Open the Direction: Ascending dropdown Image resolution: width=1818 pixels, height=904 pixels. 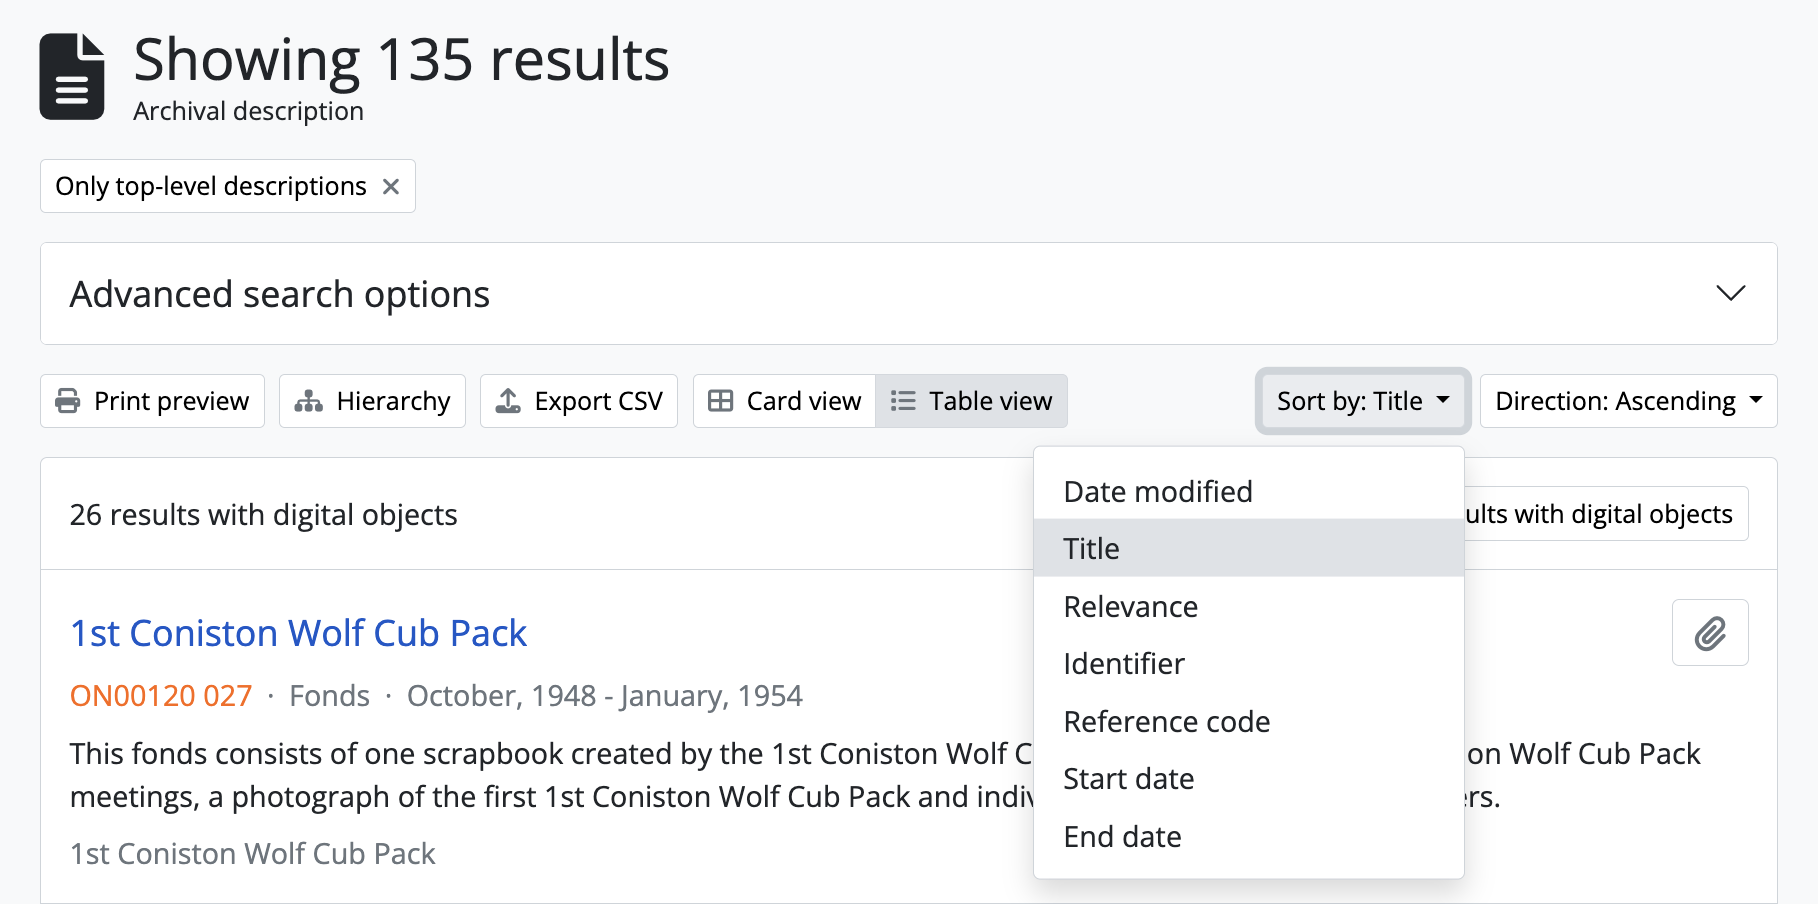[x=1628, y=401]
